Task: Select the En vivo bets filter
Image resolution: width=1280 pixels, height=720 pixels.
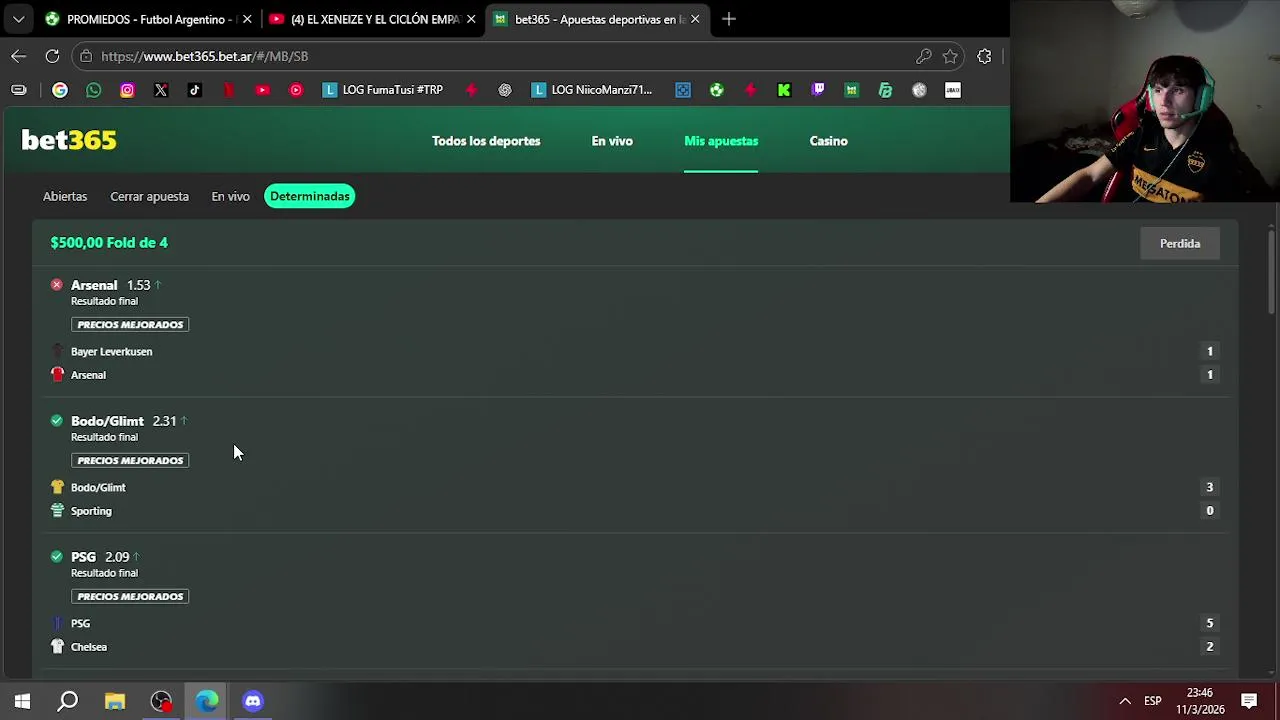Action: point(230,196)
